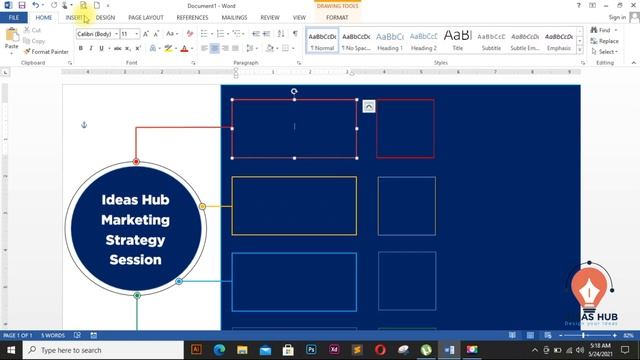Toggle center alignment
The width and height of the screenshot is (640, 360).
coord(215,49)
